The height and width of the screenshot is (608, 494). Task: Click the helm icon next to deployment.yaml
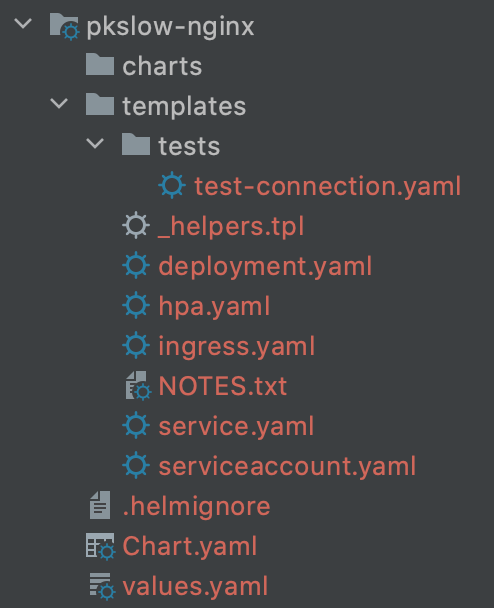click(x=136, y=265)
